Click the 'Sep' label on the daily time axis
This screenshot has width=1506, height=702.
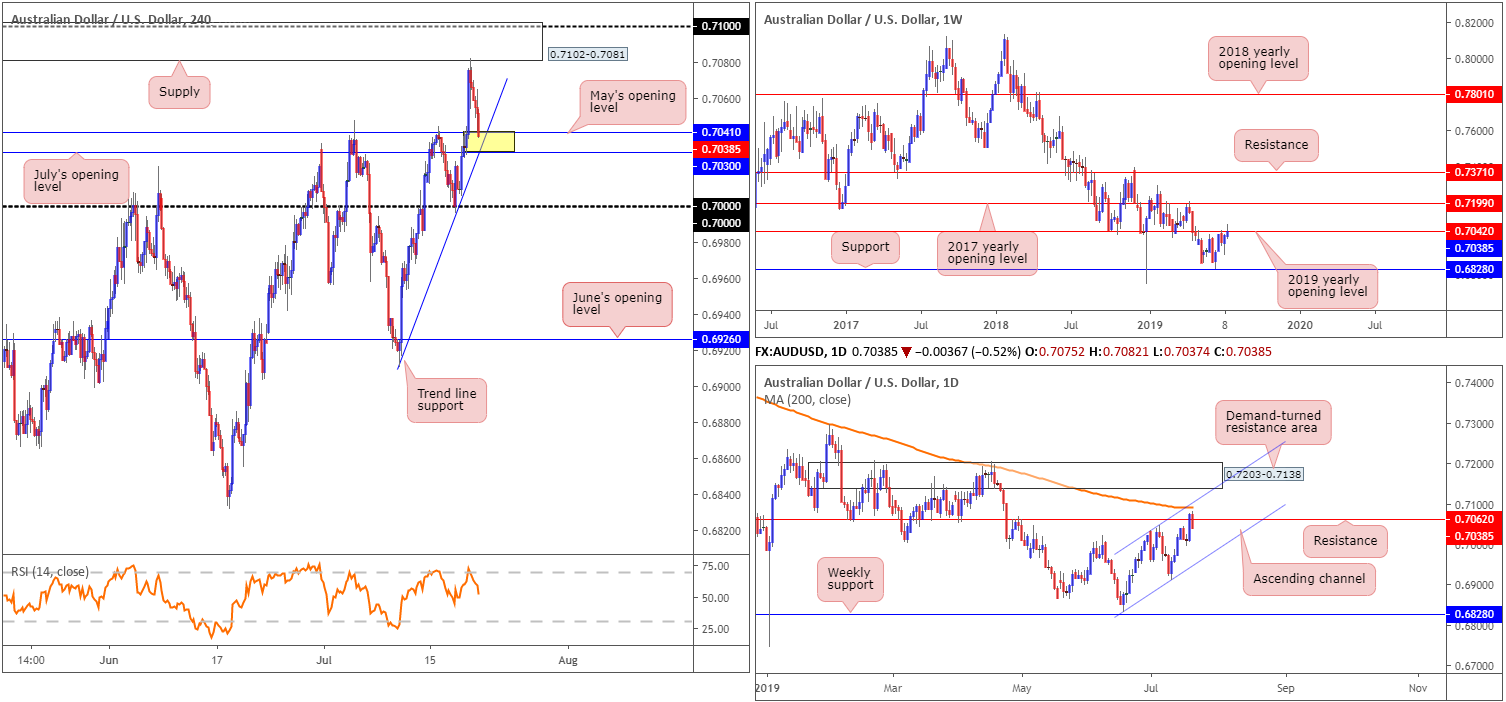pyautogui.click(x=1286, y=689)
